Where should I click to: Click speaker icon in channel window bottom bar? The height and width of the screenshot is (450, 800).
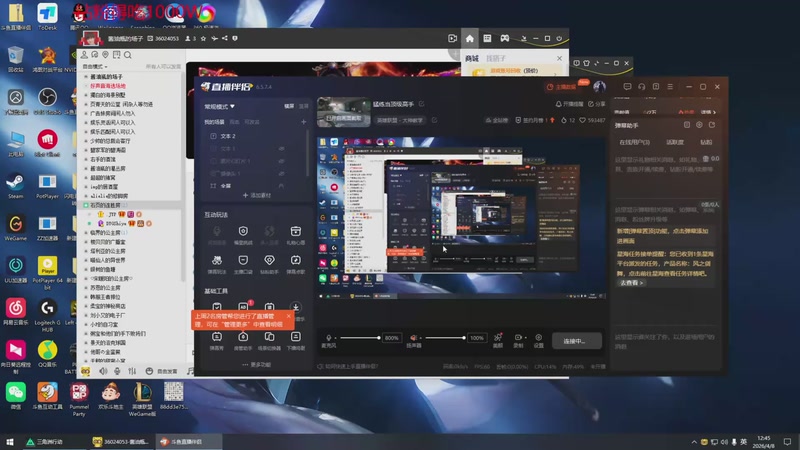pos(103,371)
